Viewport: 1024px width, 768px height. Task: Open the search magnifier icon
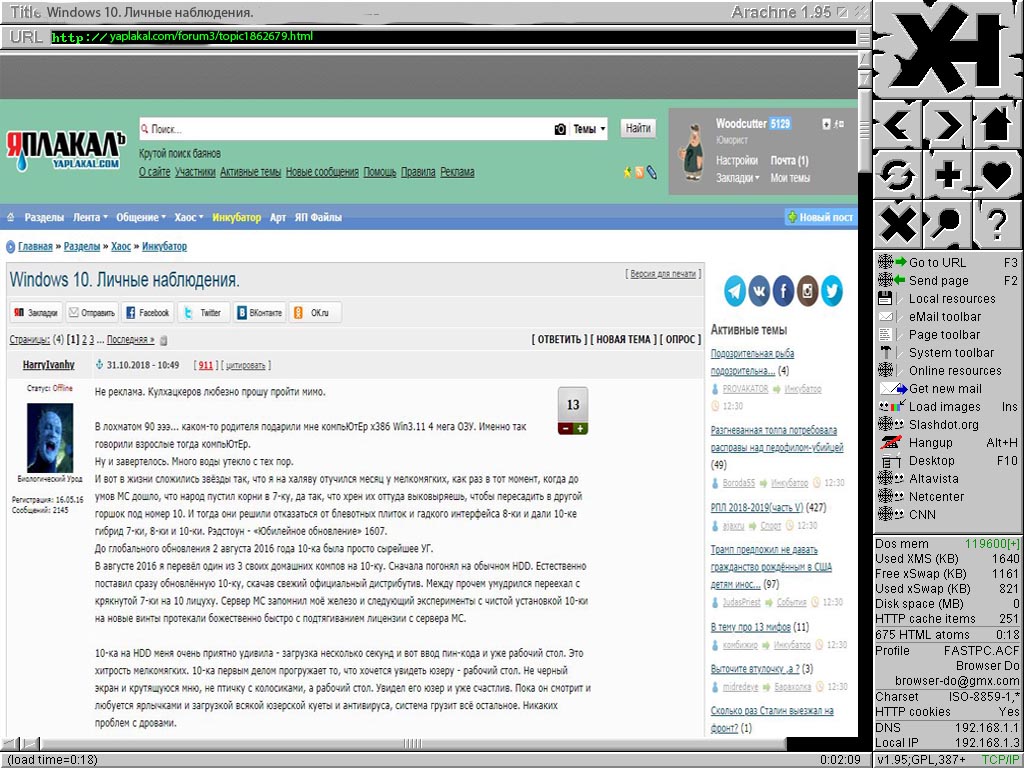click(947, 224)
